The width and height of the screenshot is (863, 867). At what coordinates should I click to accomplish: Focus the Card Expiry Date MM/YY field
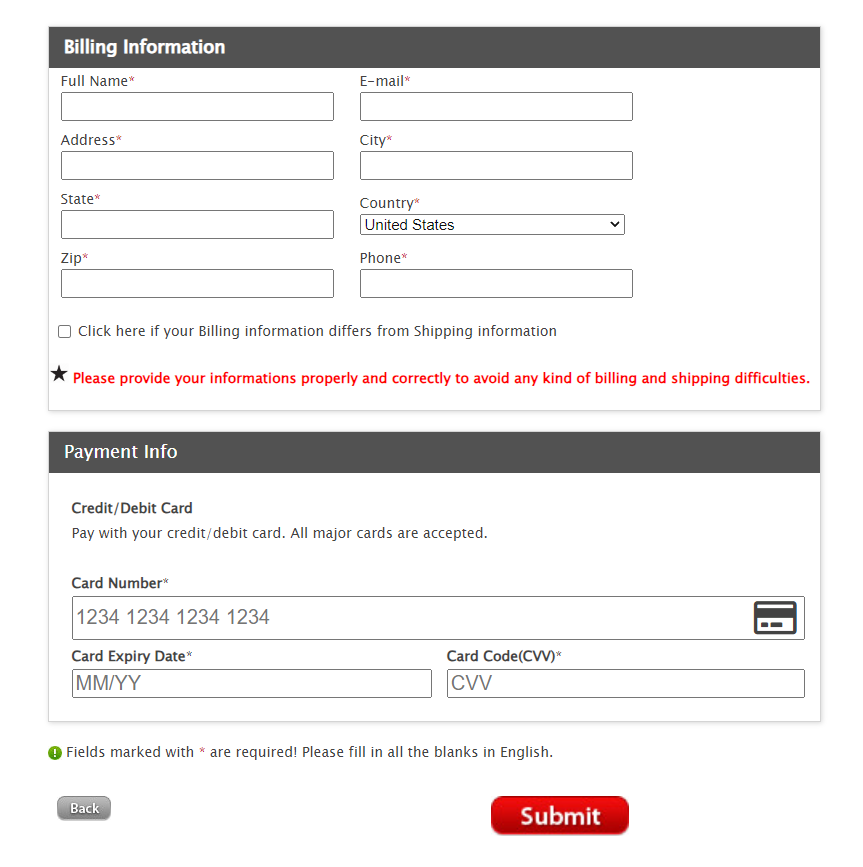(251, 684)
